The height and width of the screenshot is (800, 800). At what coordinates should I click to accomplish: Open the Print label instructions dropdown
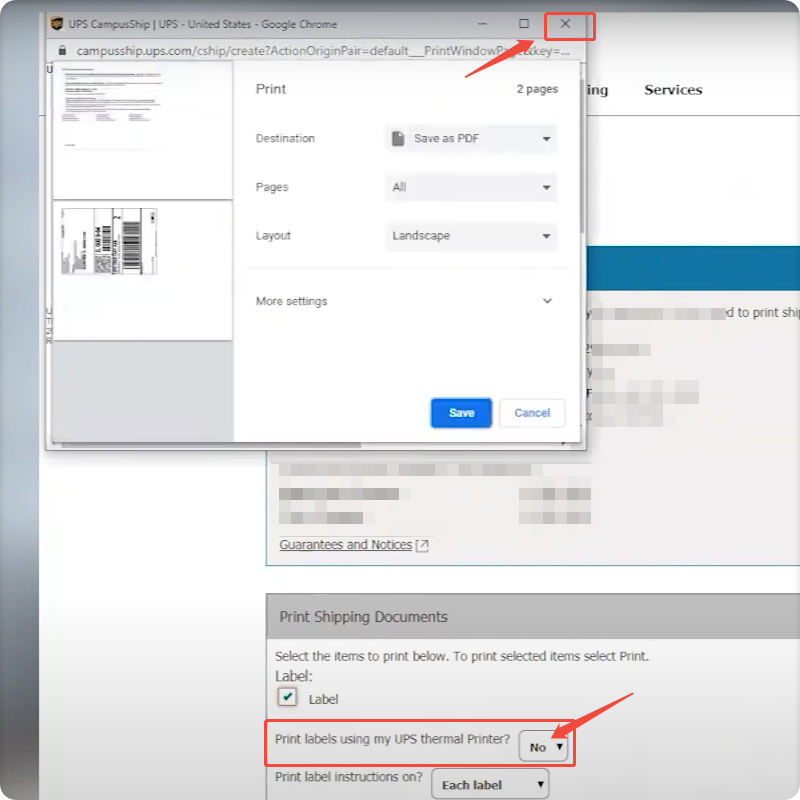click(490, 784)
